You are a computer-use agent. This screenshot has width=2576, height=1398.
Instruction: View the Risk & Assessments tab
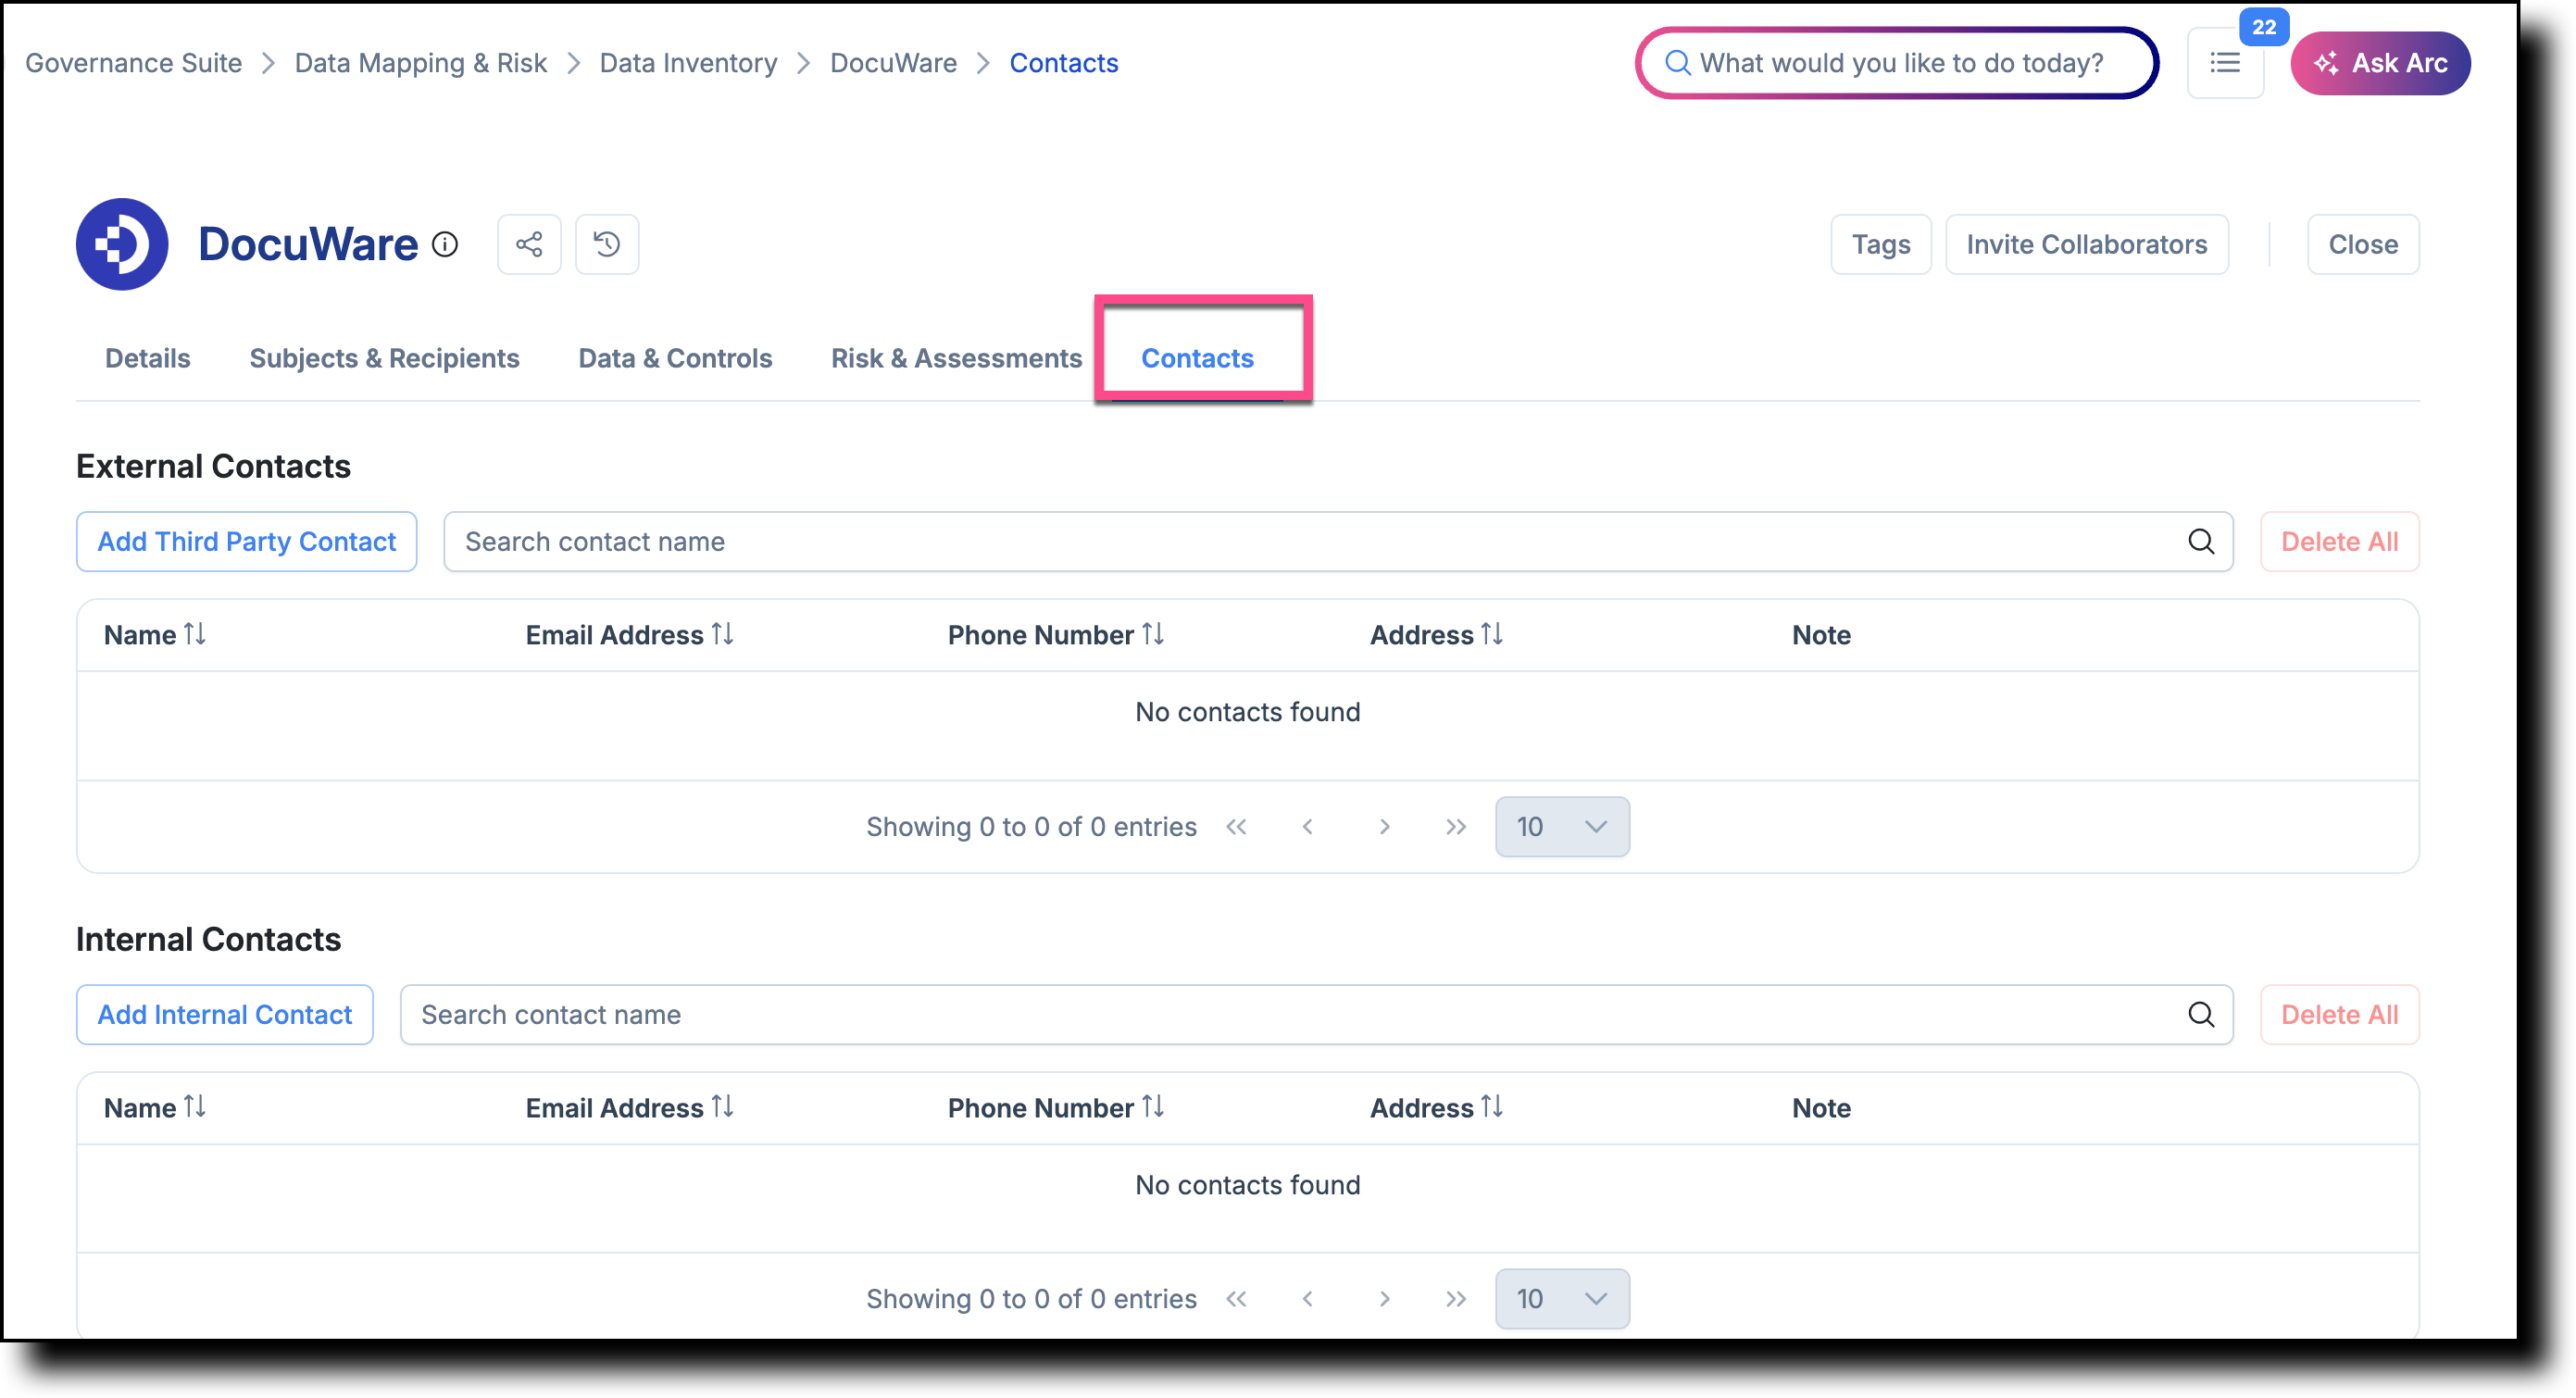click(x=956, y=358)
